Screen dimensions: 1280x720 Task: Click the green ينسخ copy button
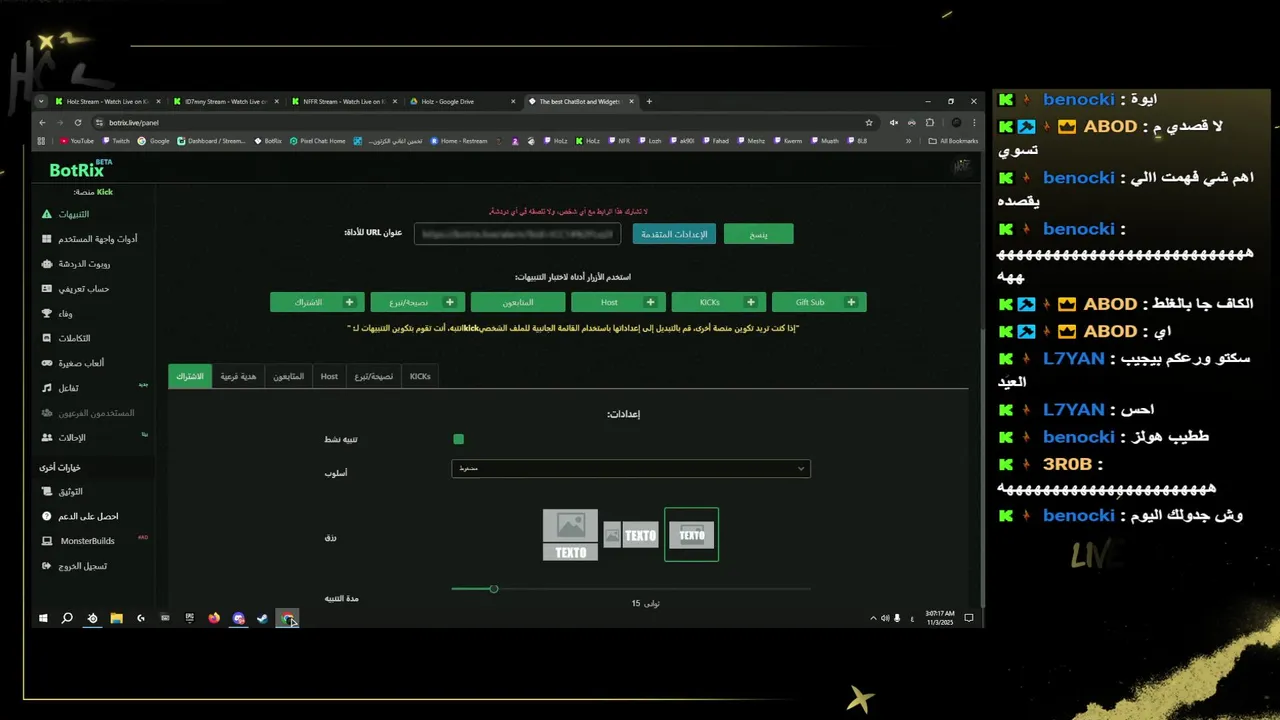[758, 234]
